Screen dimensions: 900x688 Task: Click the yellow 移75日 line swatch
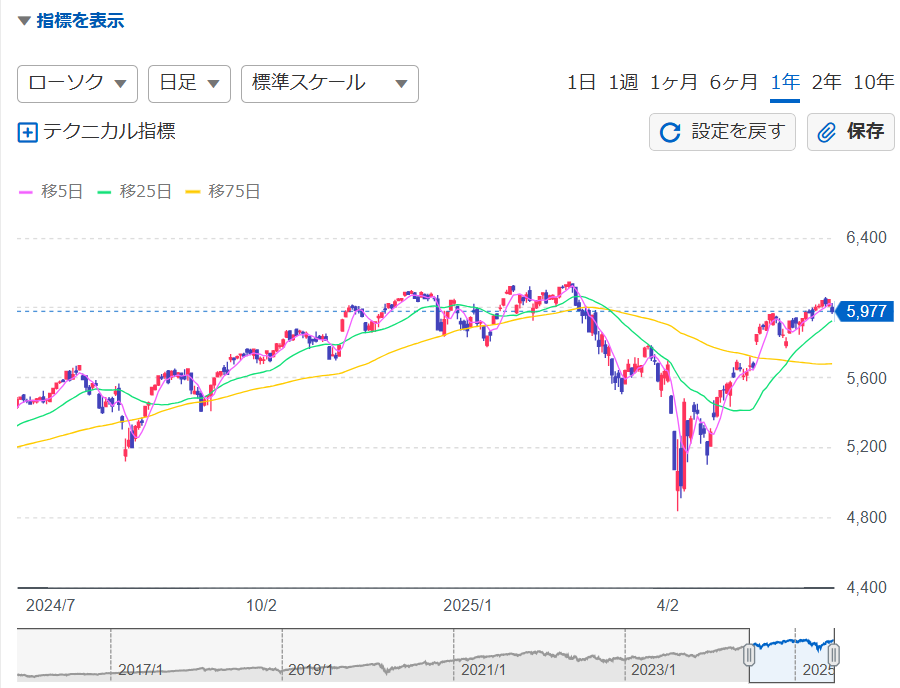(x=192, y=192)
